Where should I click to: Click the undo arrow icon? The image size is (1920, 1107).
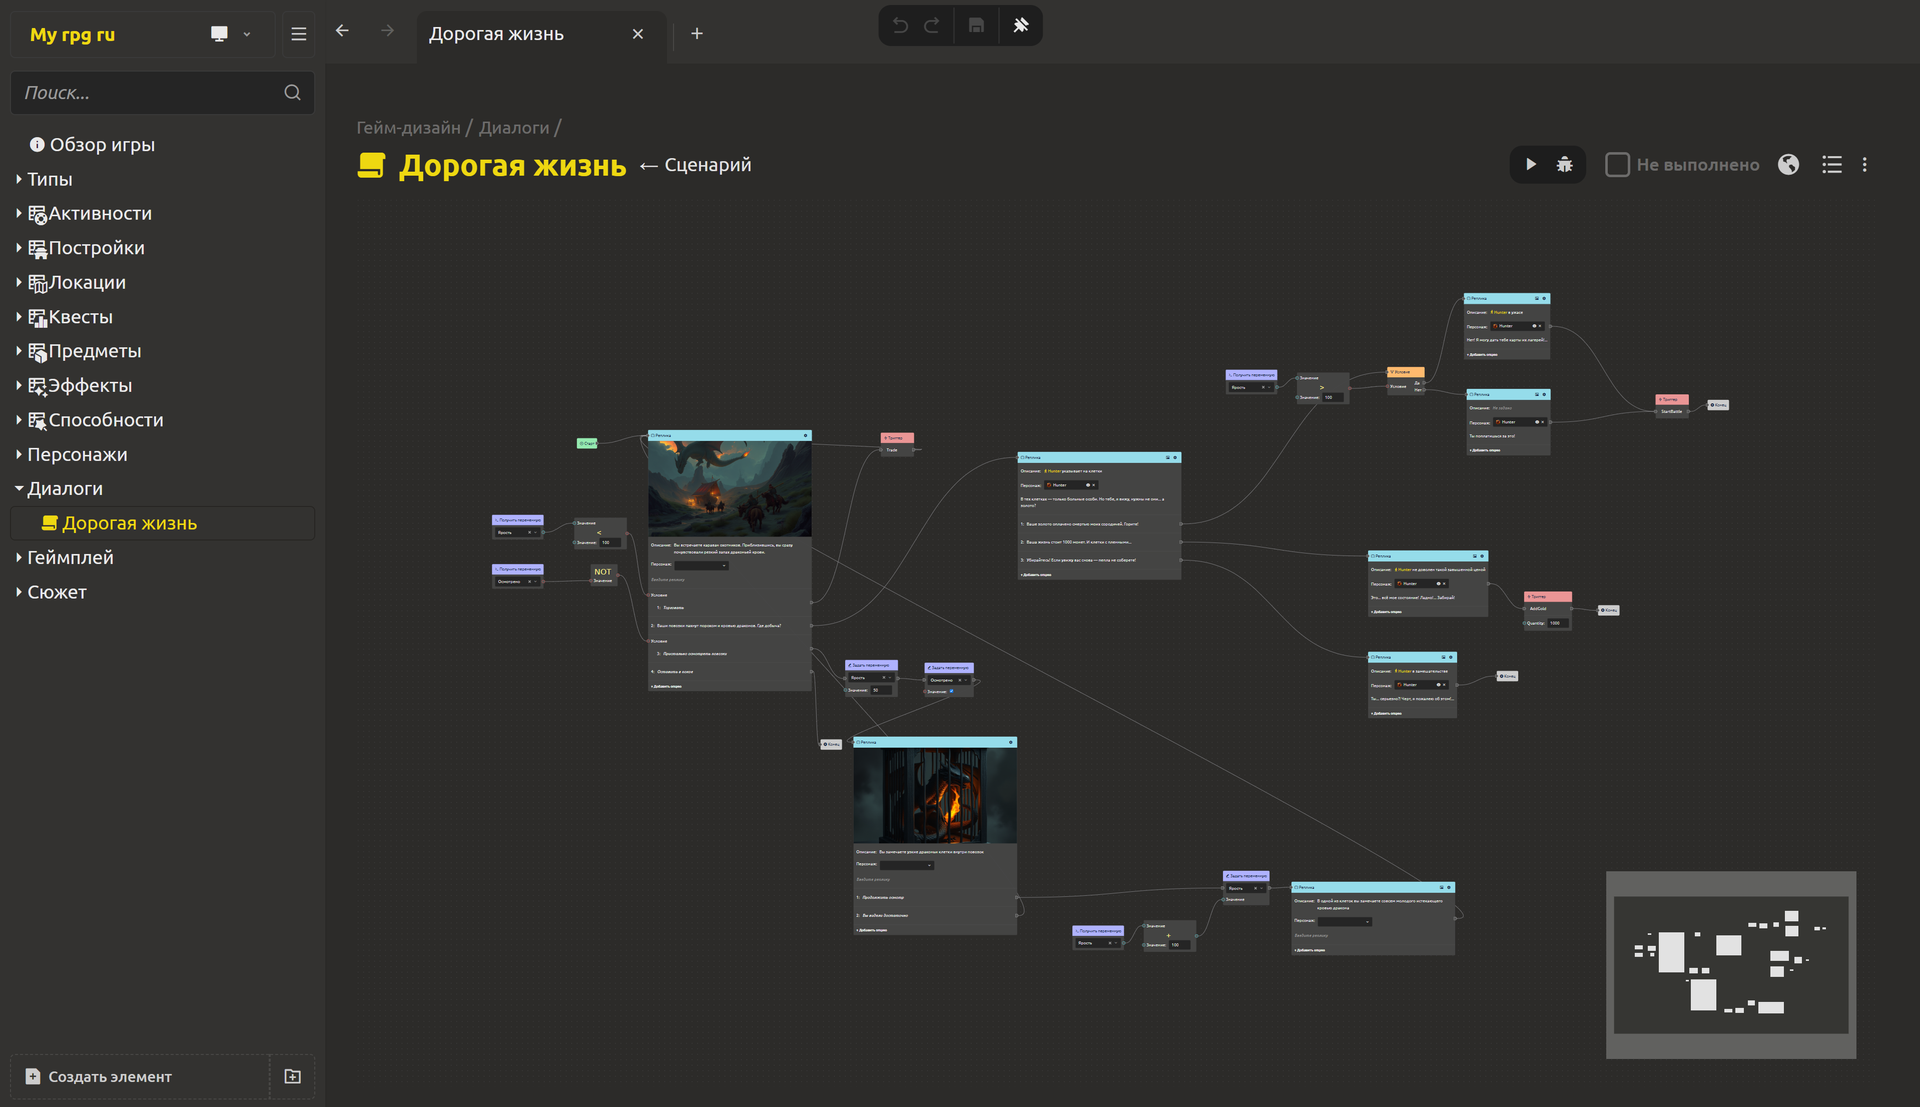pyautogui.click(x=900, y=26)
